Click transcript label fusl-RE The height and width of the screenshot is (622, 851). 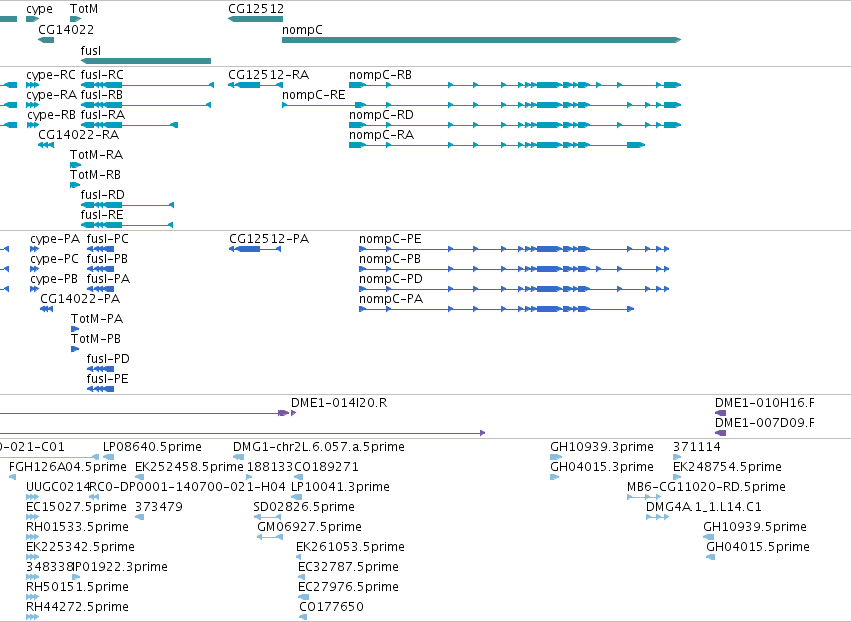tap(102, 215)
